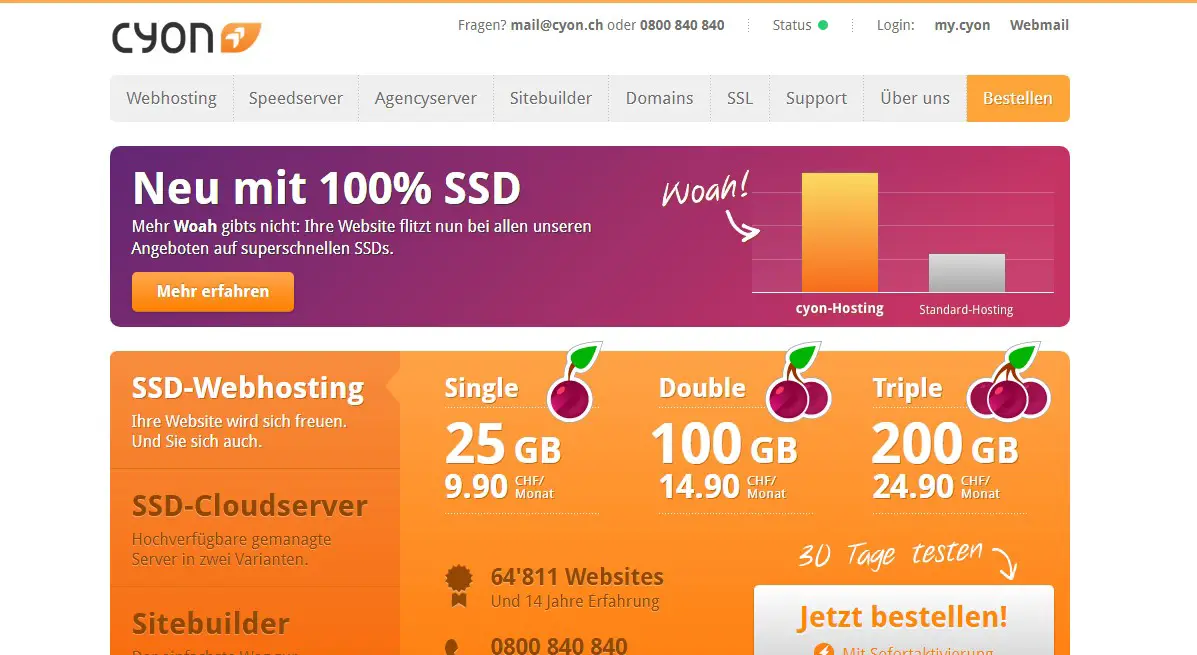
Task: Click the 24.90 CHF/Monat price
Action: pos(936,486)
